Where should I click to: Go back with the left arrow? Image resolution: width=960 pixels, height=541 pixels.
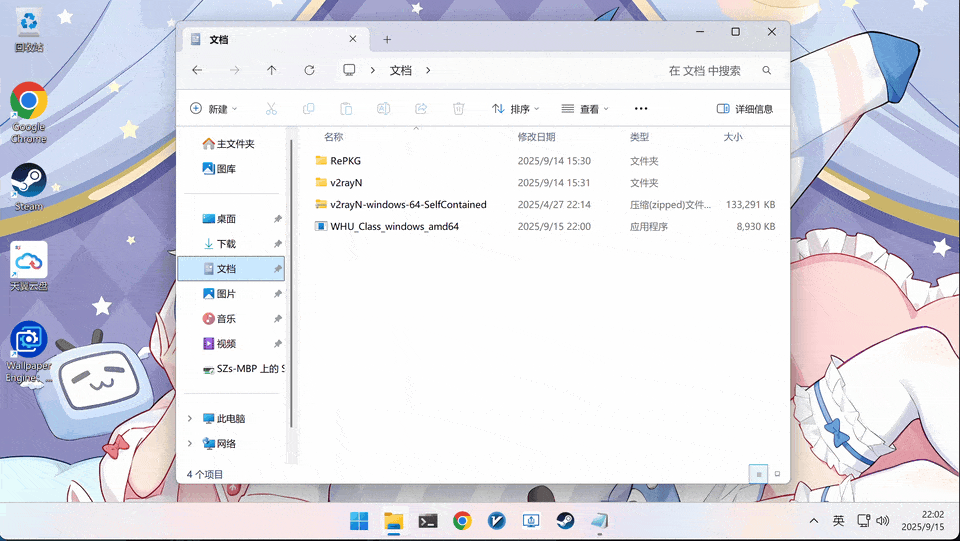coord(197,70)
